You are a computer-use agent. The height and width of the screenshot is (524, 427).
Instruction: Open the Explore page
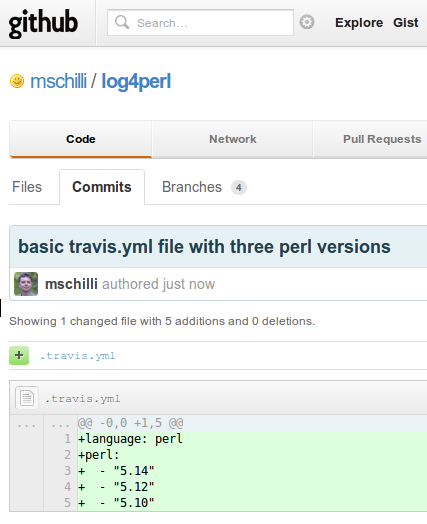coord(359,23)
